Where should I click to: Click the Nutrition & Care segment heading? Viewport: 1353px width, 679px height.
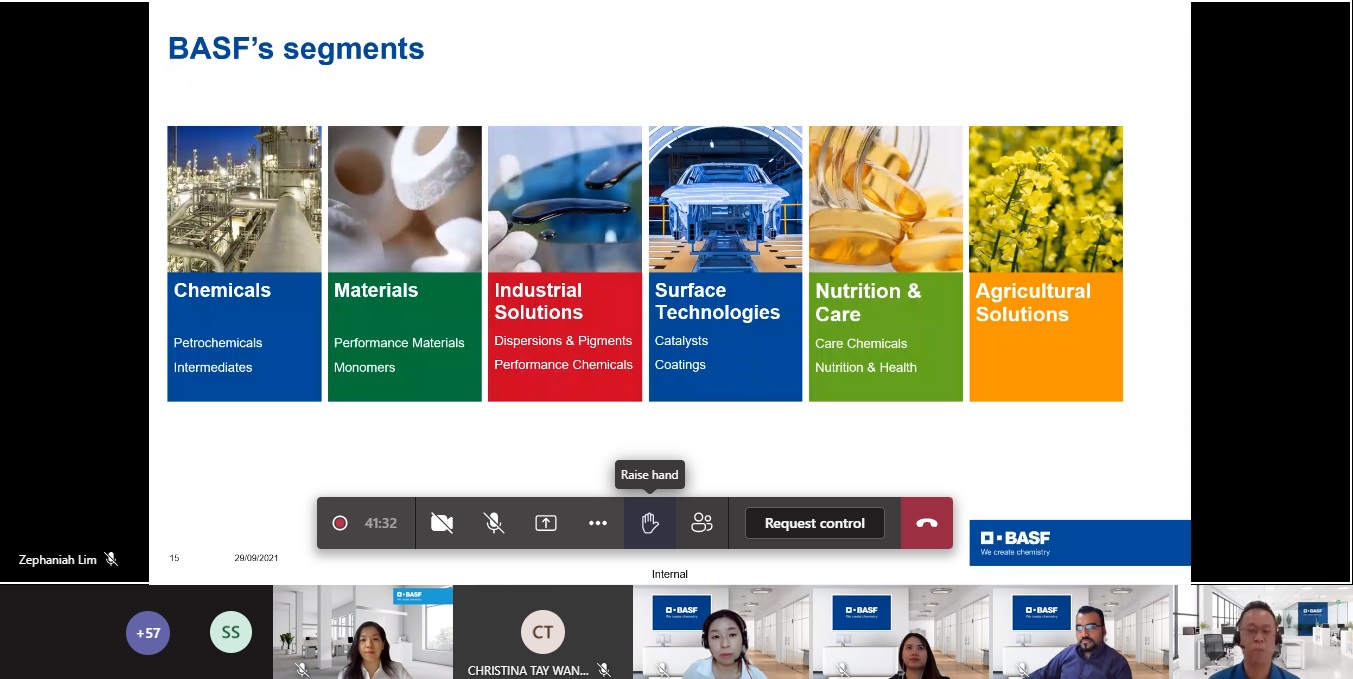pyautogui.click(x=868, y=302)
